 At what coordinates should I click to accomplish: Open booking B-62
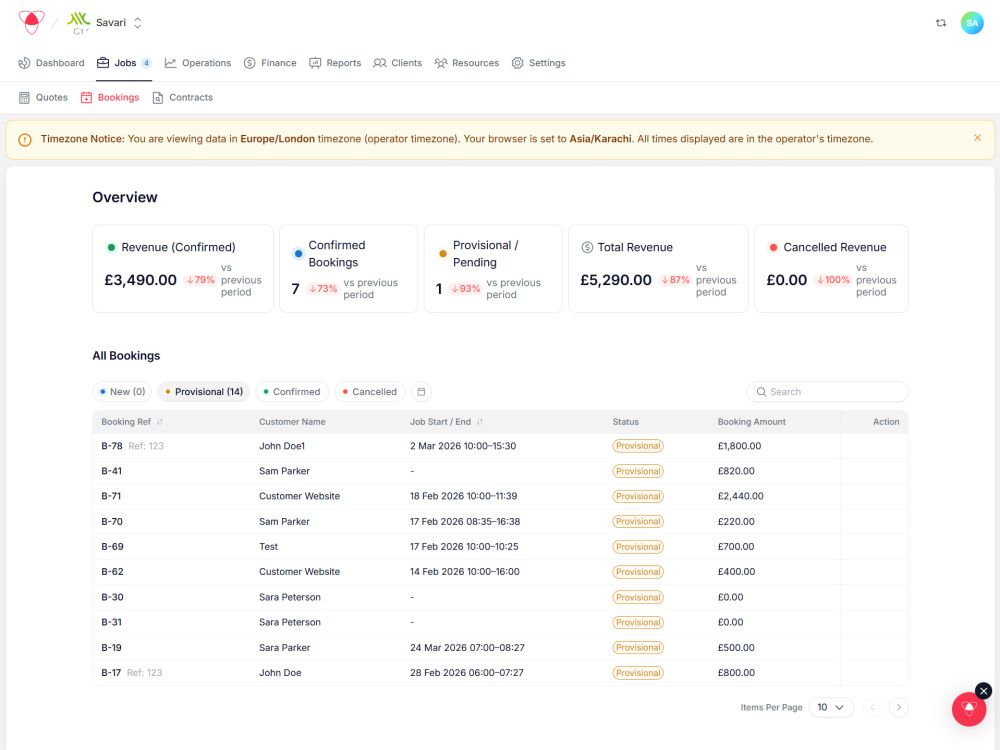coord(112,572)
